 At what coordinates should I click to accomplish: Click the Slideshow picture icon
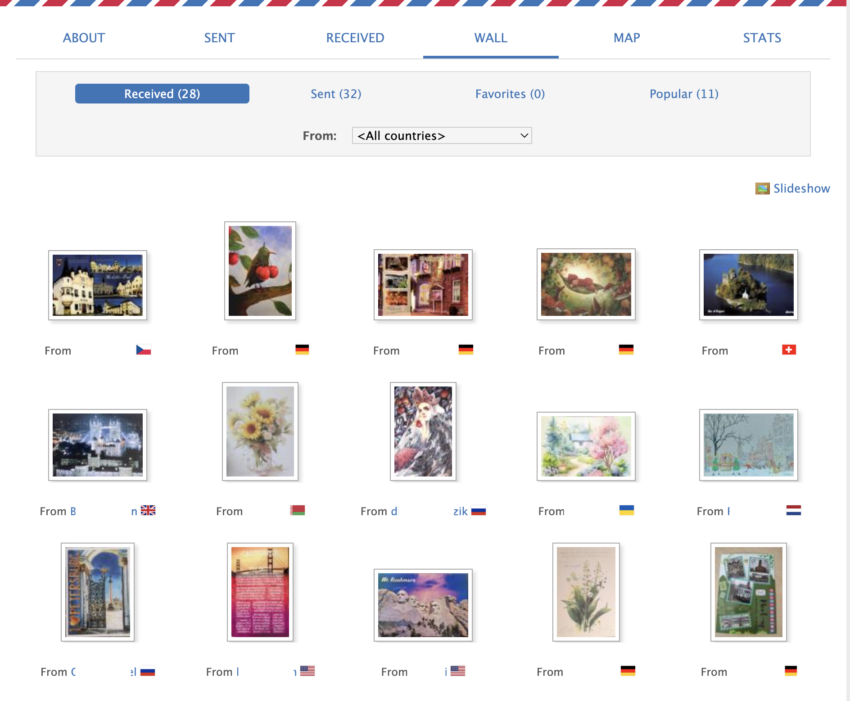tap(762, 188)
